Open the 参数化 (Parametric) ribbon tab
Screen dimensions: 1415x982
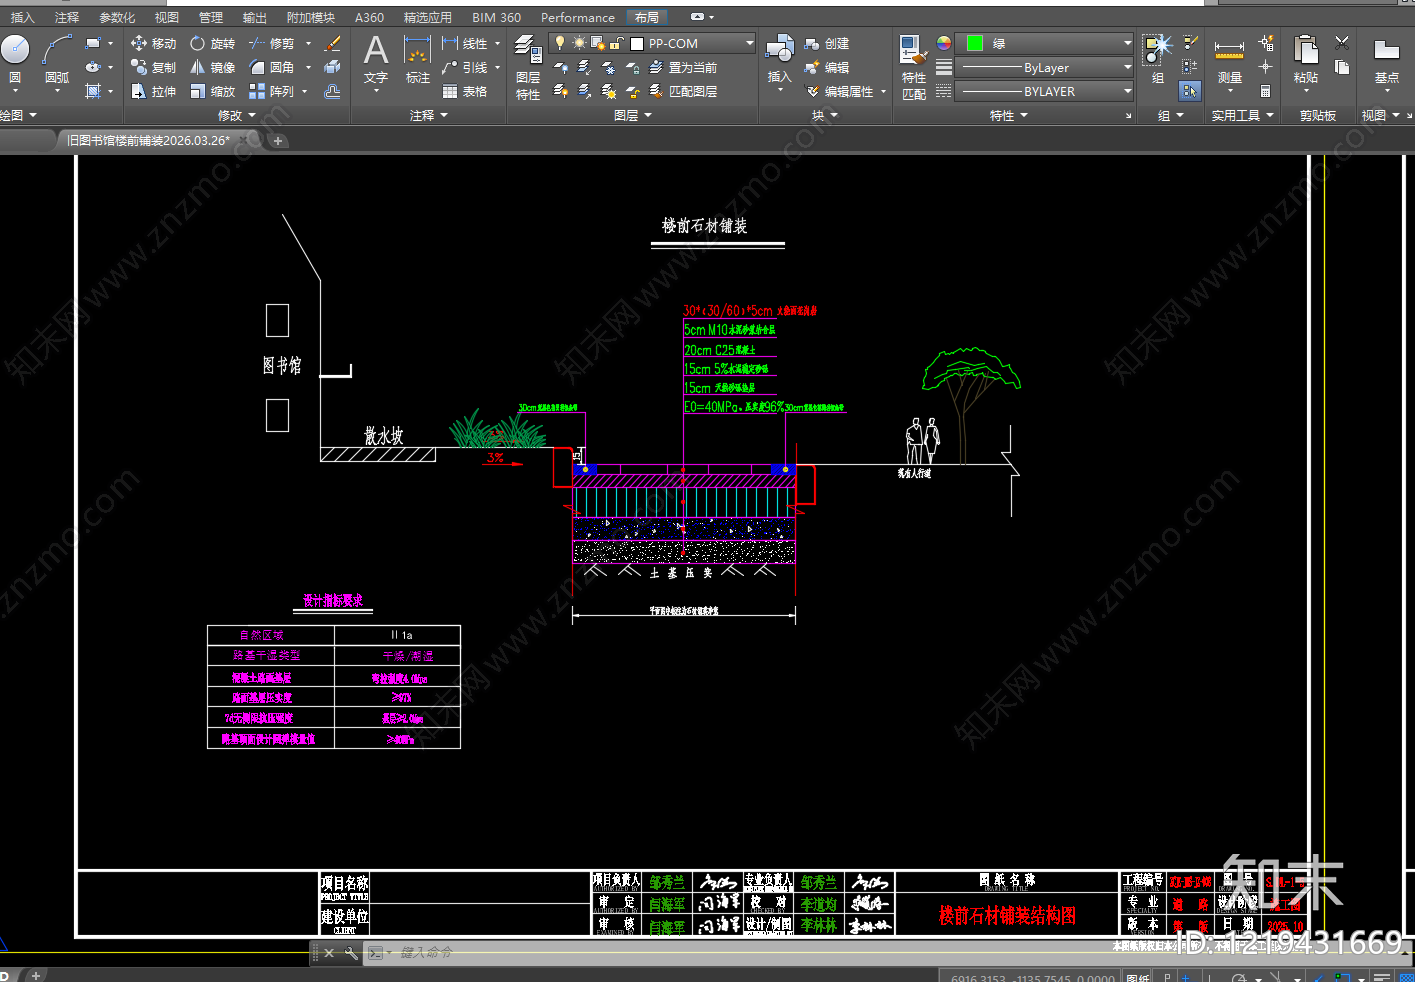coord(117,18)
